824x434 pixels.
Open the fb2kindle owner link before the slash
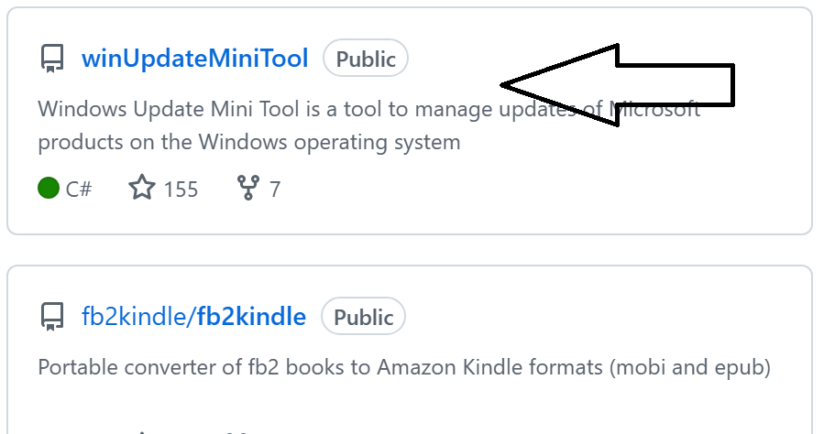[x=135, y=317]
